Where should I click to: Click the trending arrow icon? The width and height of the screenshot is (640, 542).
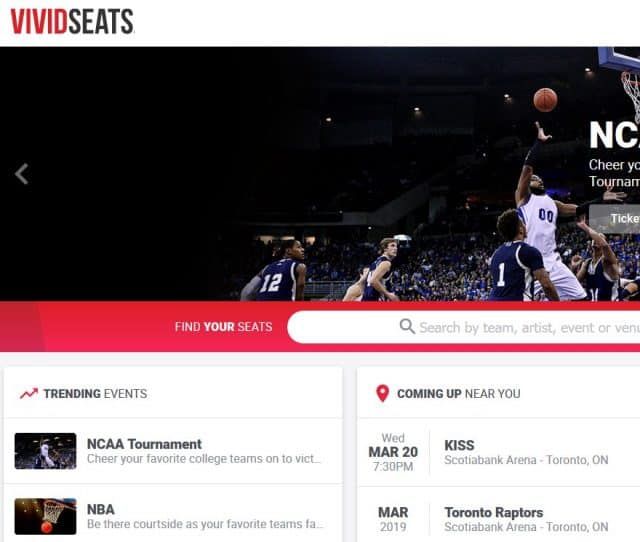click(29, 393)
